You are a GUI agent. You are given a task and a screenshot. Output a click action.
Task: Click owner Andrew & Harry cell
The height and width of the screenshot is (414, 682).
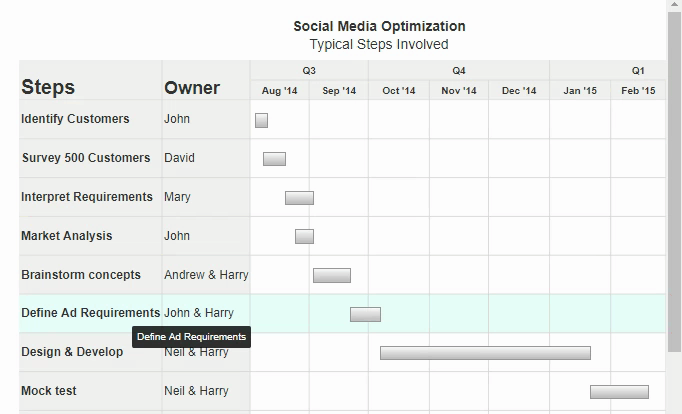click(x=206, y=275)
